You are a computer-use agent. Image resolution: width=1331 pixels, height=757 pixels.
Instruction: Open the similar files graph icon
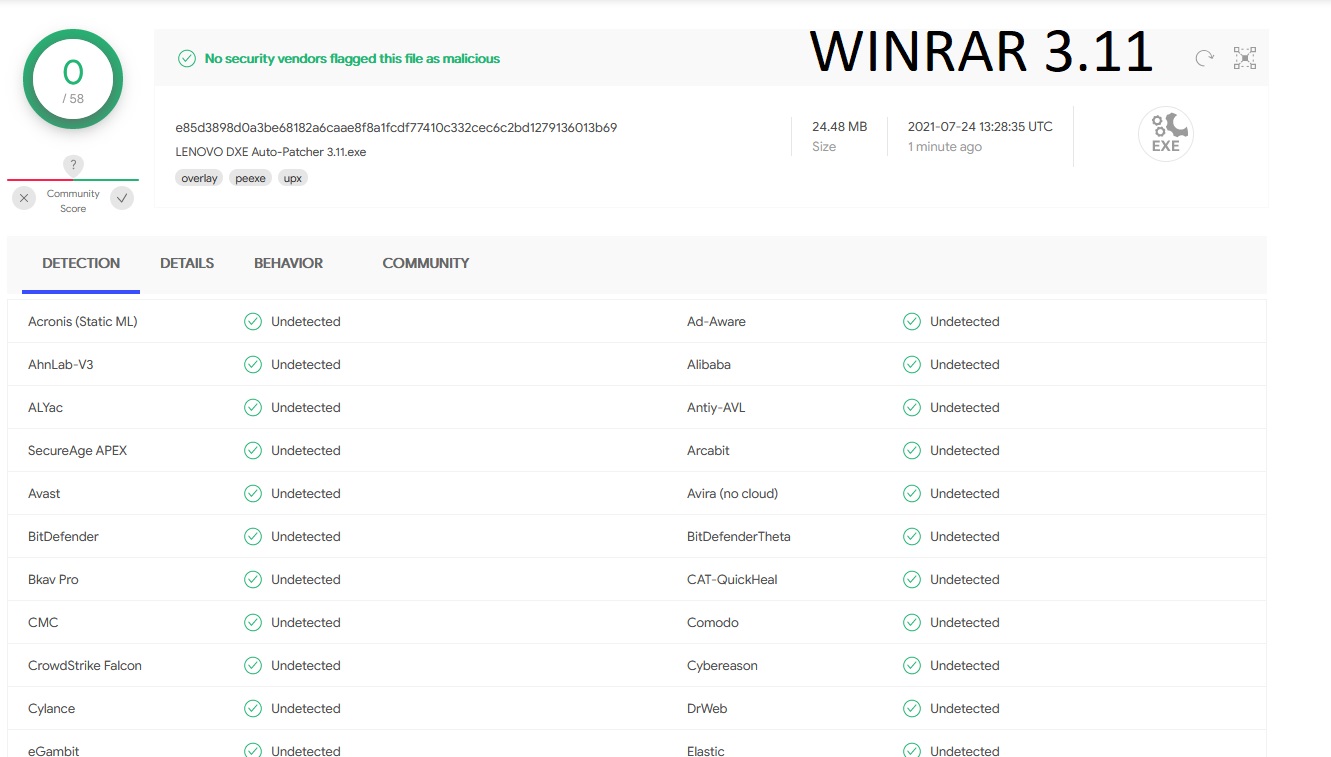[1245, 58]
